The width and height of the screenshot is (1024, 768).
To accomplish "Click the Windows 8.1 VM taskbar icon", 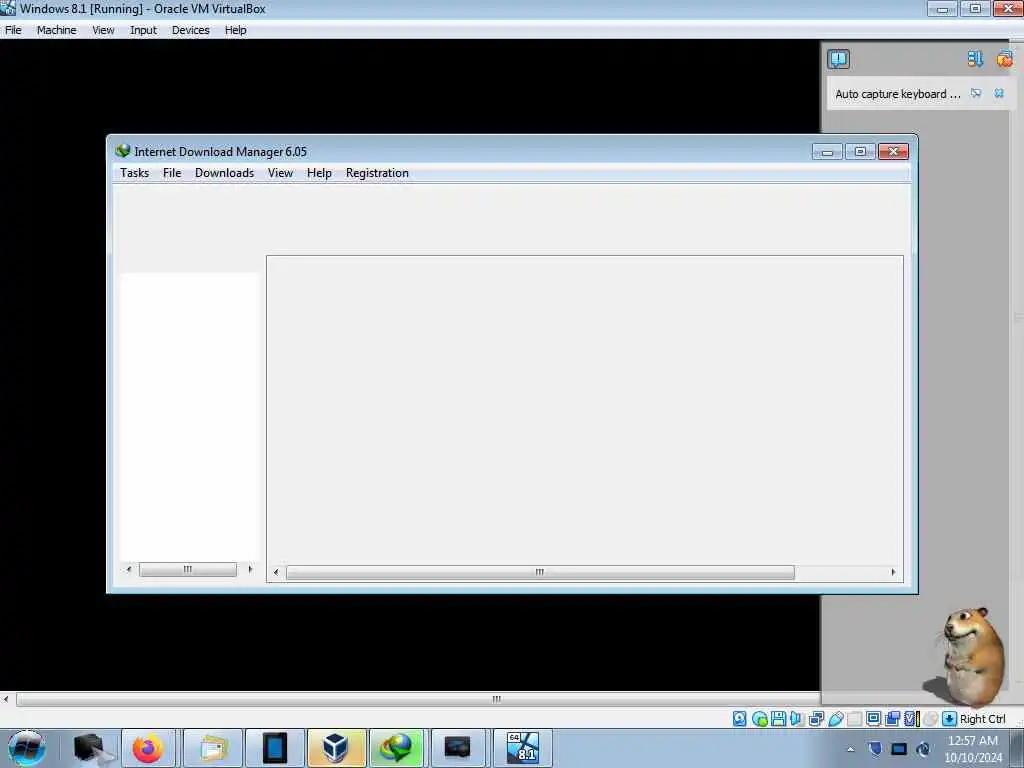I will point(522,748).
